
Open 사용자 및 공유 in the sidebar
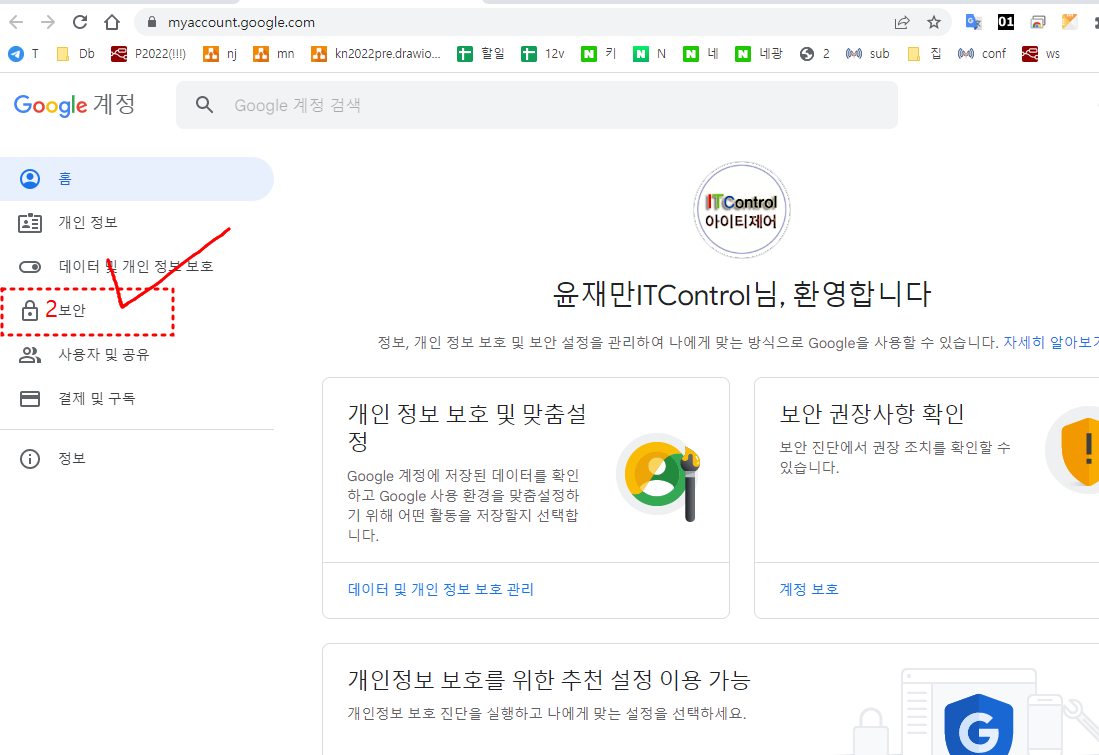click(137, 355)
